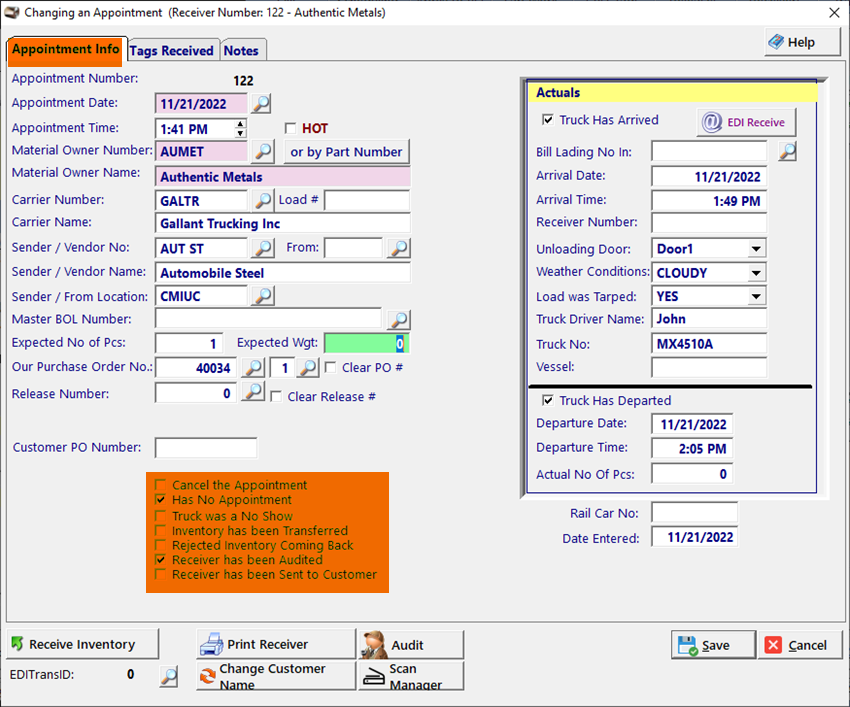Screen dimensions: 850x707
Task: Check Cancel the Appointment box
Action: pyautogui.click(x=160, y=485)
